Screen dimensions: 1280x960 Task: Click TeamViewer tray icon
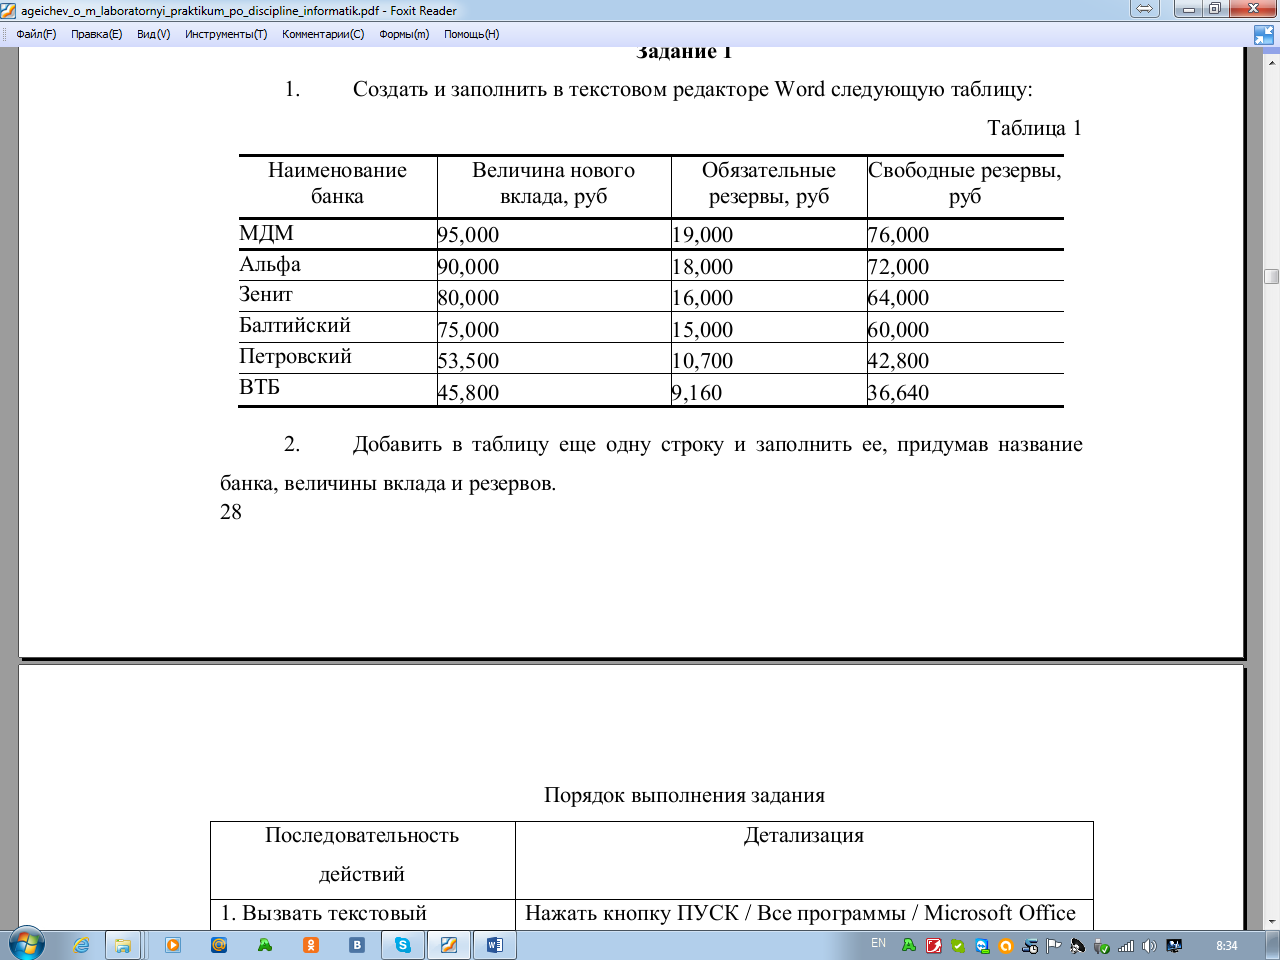point(982,945)
